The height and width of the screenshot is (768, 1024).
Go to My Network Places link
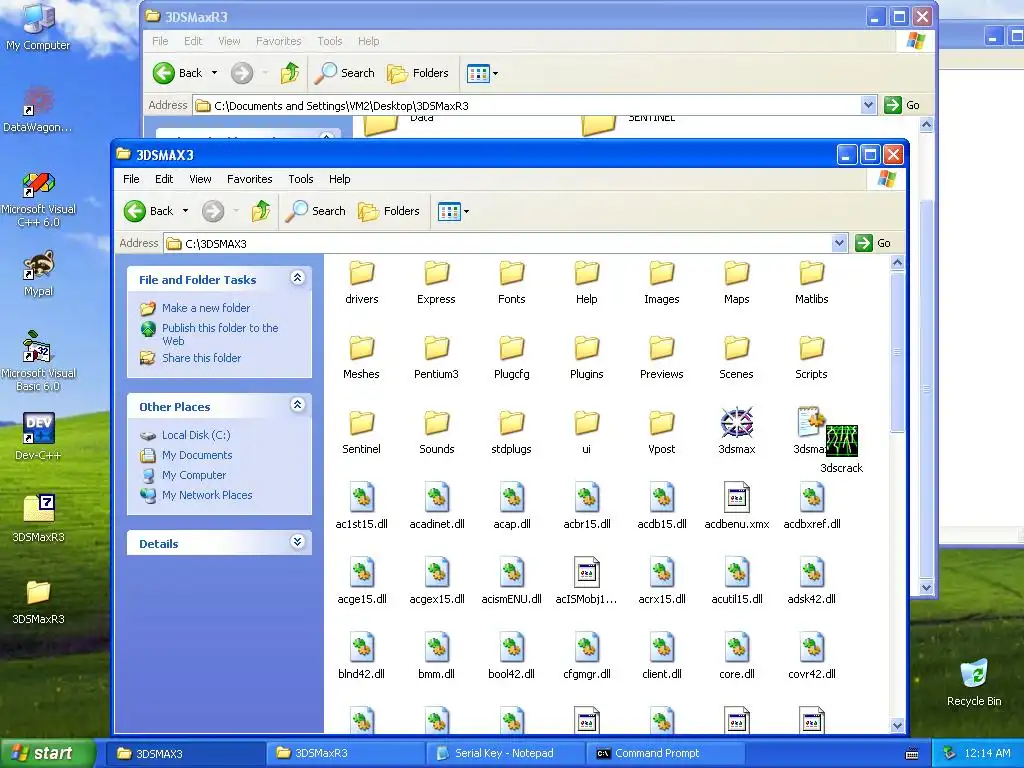pos(207,495)
